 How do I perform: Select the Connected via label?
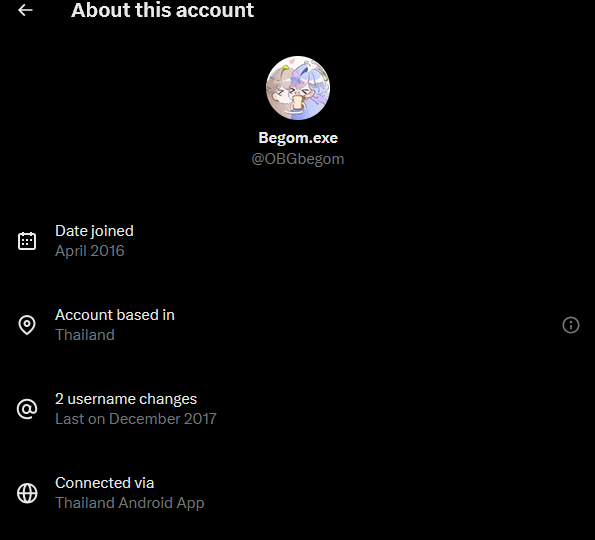coord(104,483)
